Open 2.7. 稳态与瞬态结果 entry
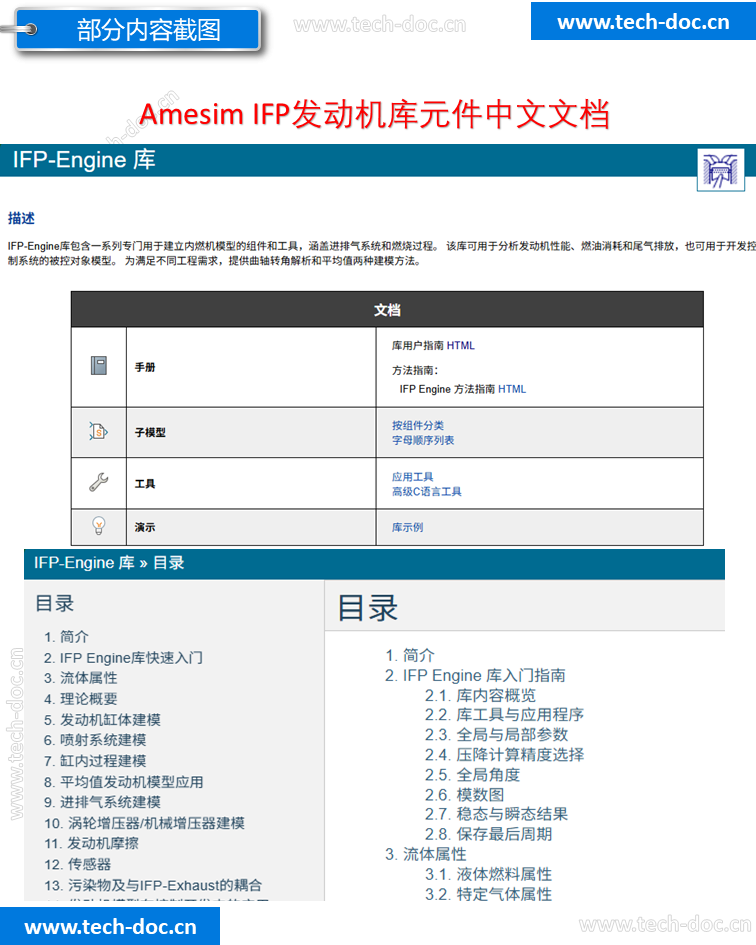The width and height of the screenshot is (756, 945). point(497,814)
